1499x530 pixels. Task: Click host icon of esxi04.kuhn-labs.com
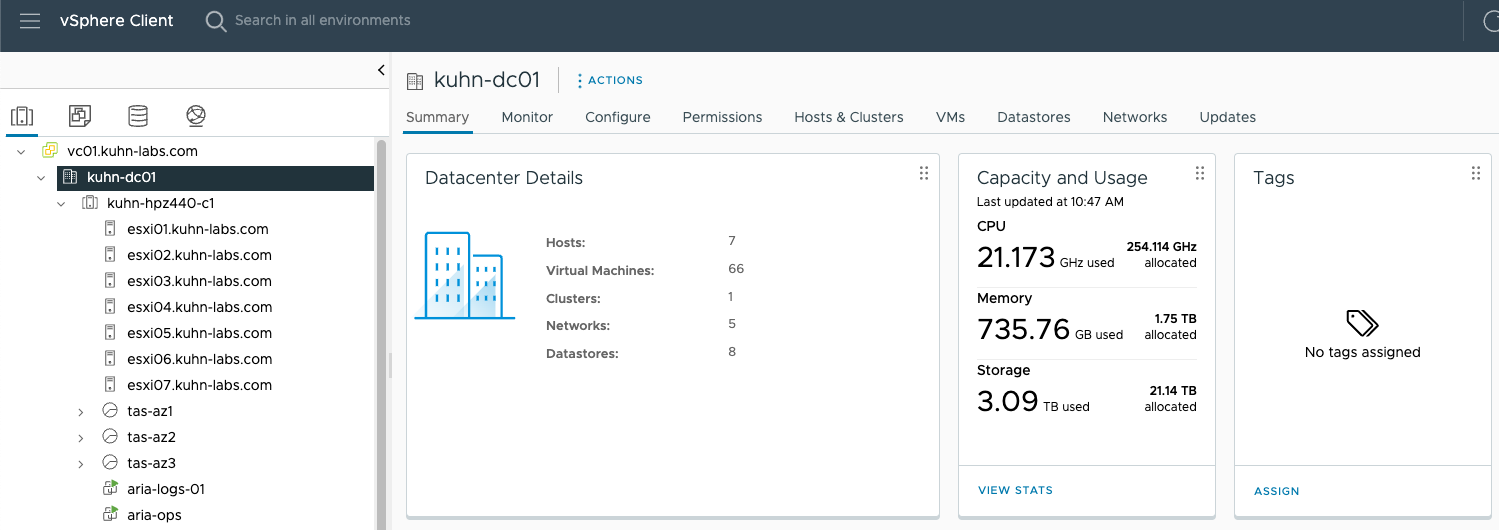110,307
